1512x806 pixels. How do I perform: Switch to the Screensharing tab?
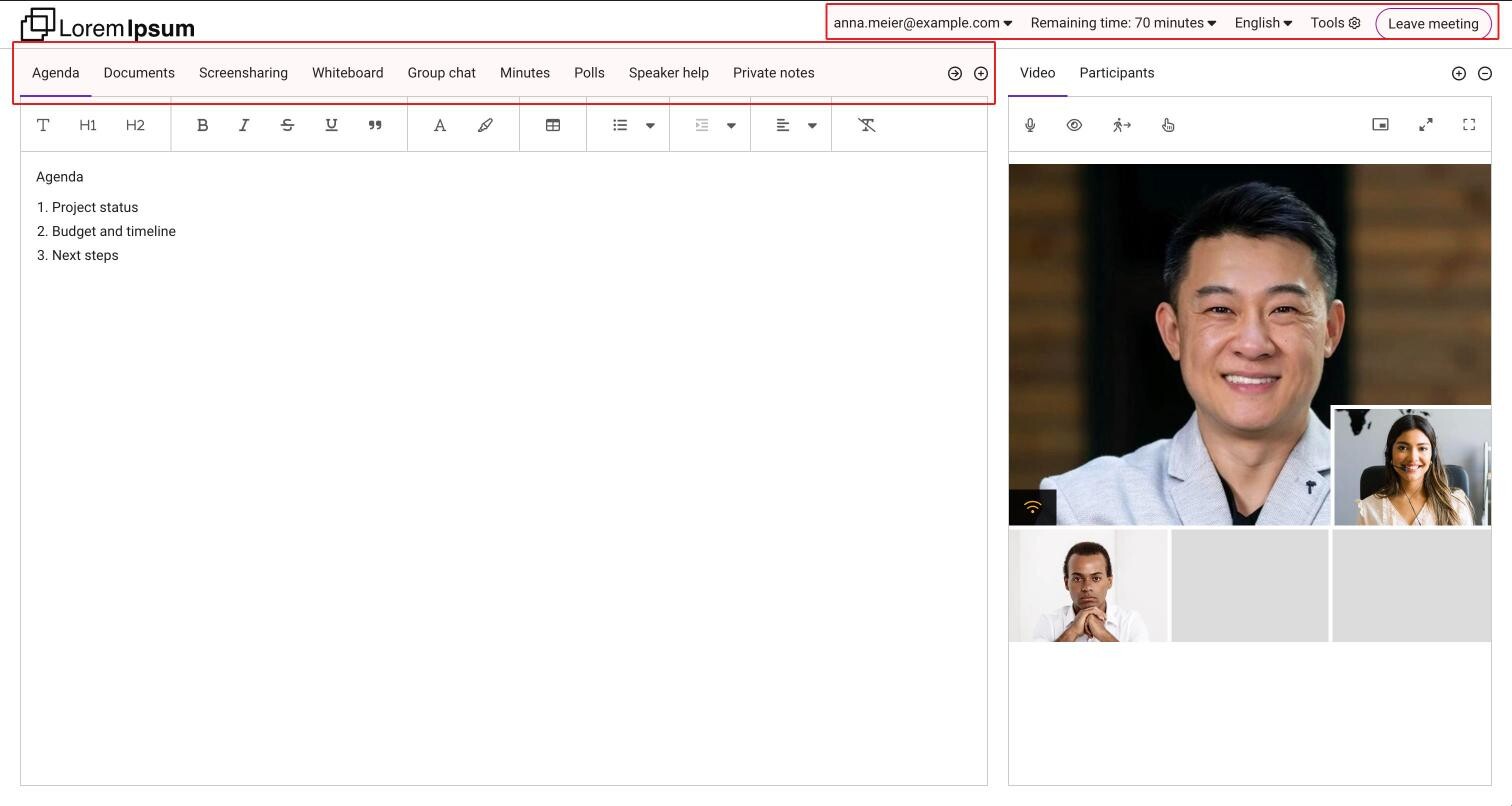tap(243, 73)
